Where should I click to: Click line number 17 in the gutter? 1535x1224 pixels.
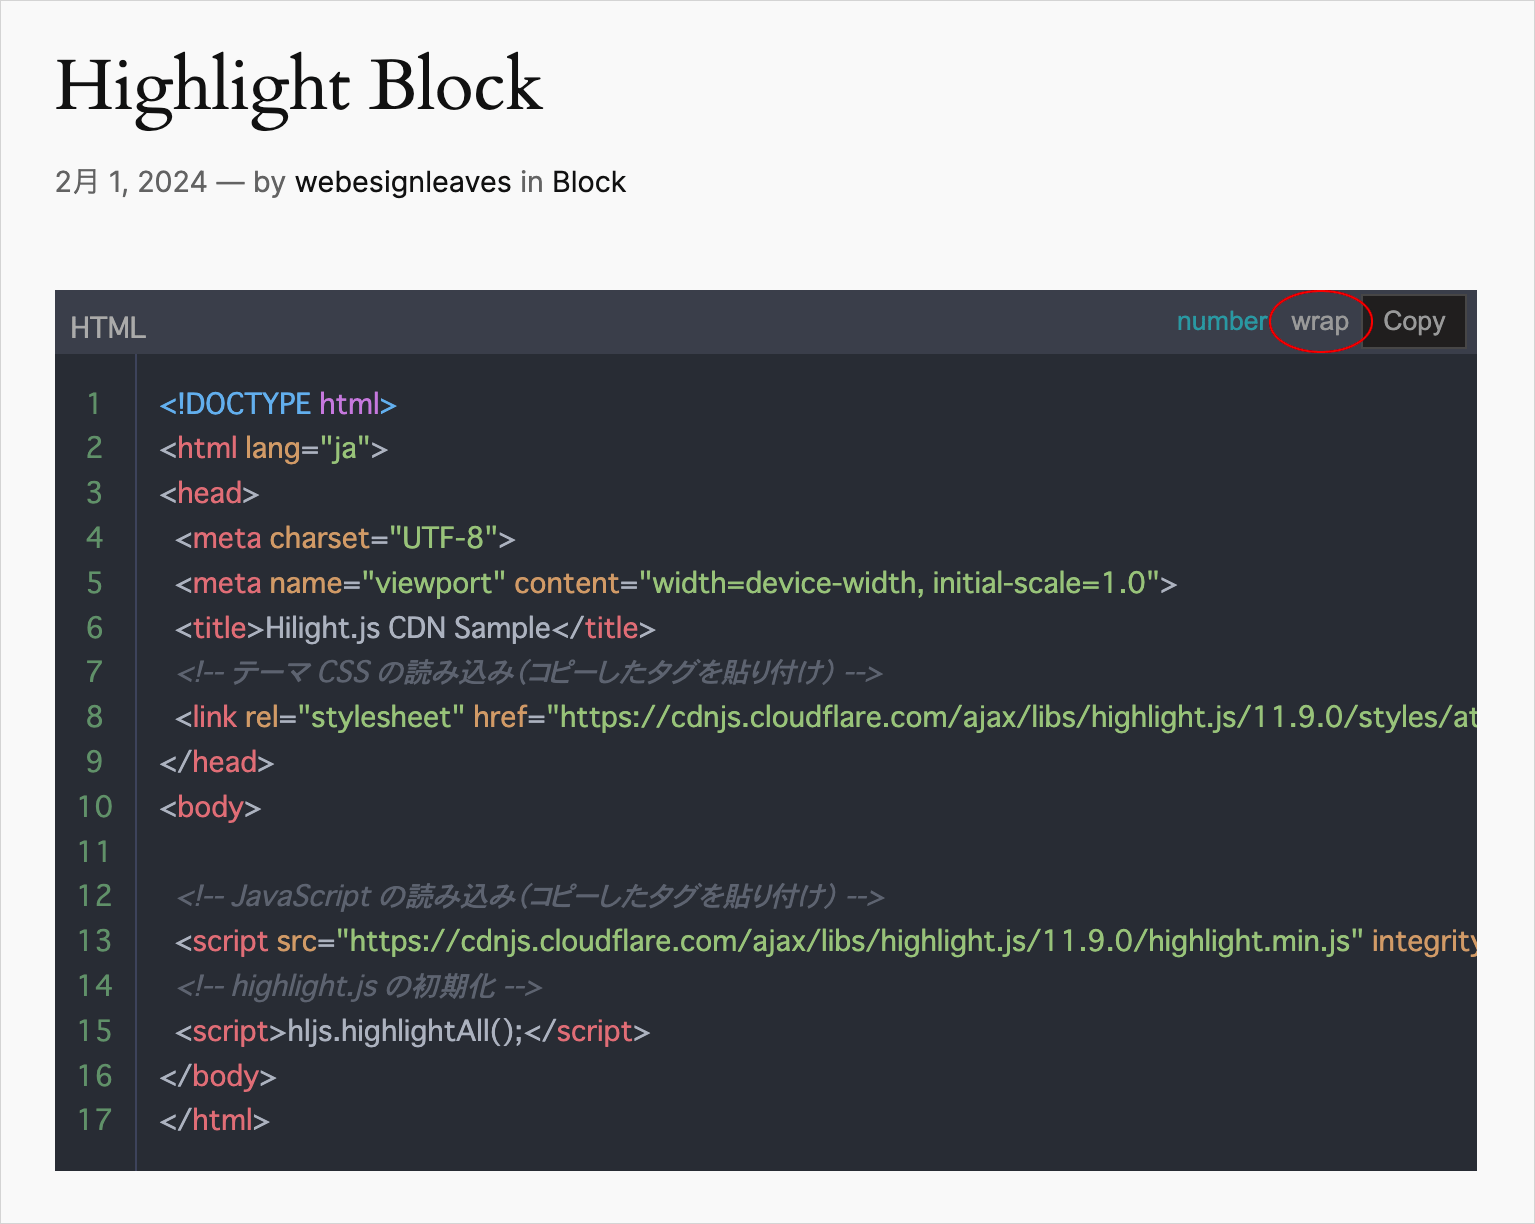click(94, 1120)
